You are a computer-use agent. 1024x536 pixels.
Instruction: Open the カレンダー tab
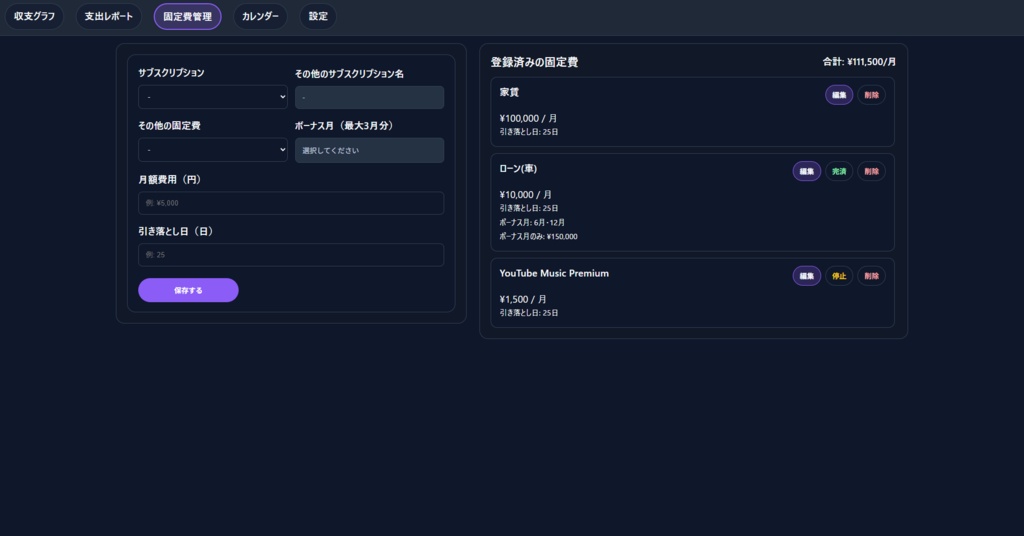260,16
